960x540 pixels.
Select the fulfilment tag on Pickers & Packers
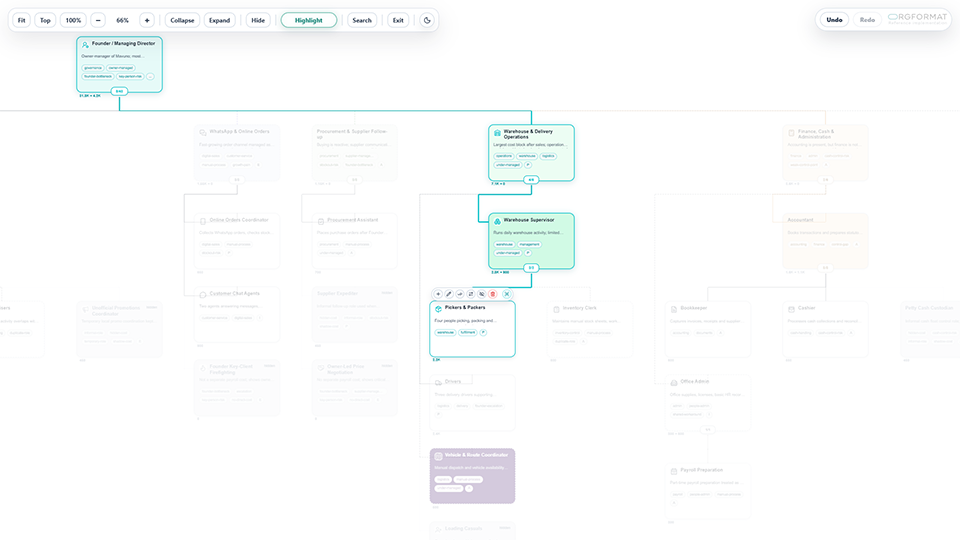468,332
